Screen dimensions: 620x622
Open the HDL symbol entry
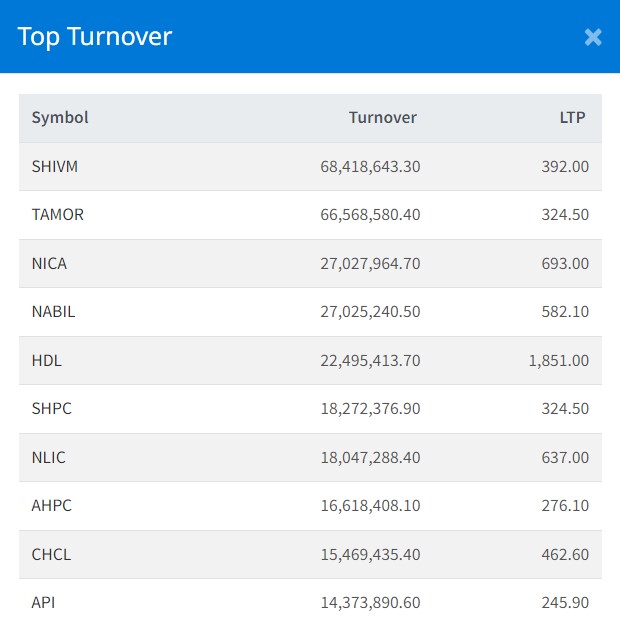pos(47,360)
